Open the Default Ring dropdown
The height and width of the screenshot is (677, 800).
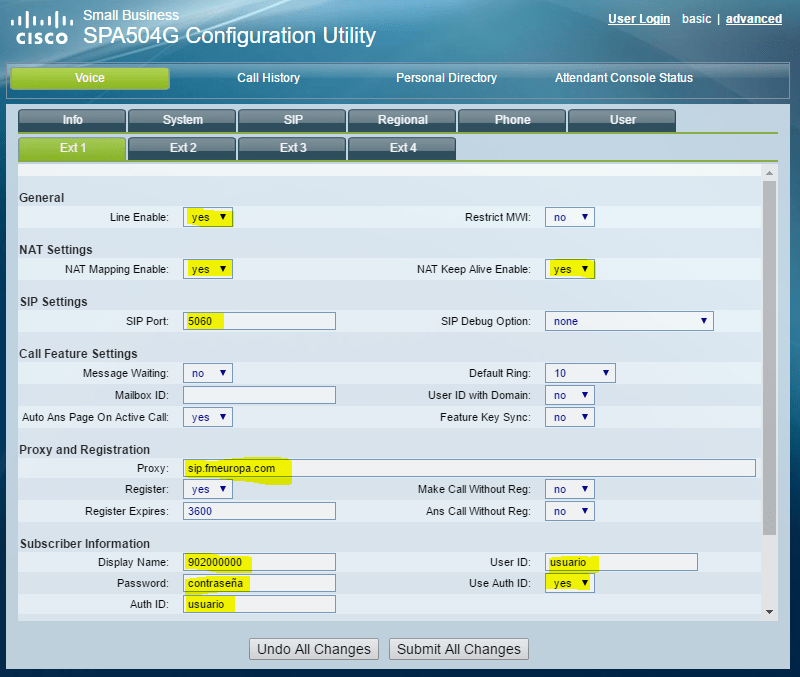pyautogui.click(x=580, y=373)
